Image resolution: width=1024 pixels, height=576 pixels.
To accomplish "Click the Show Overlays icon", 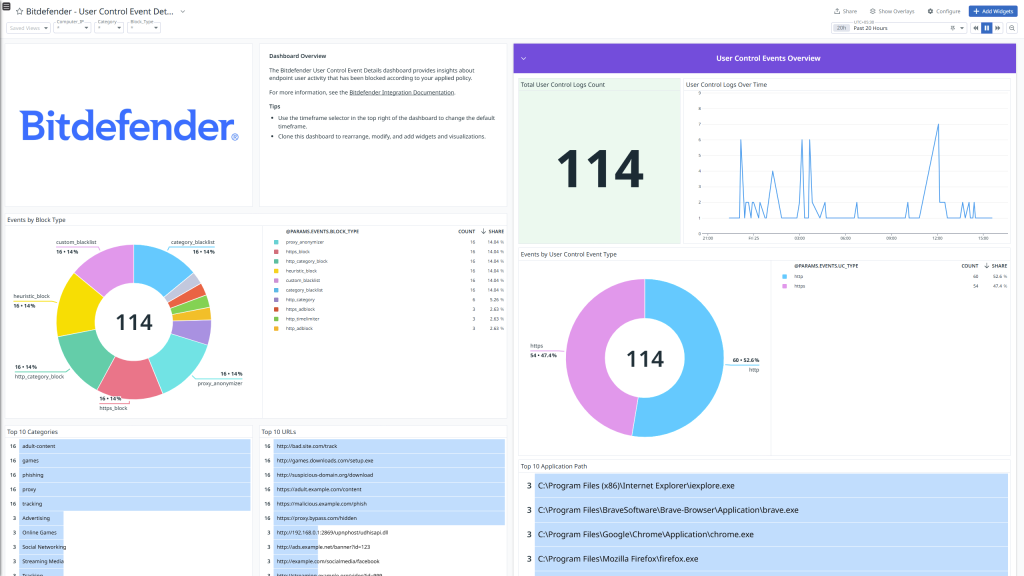I will pos(872,11).
